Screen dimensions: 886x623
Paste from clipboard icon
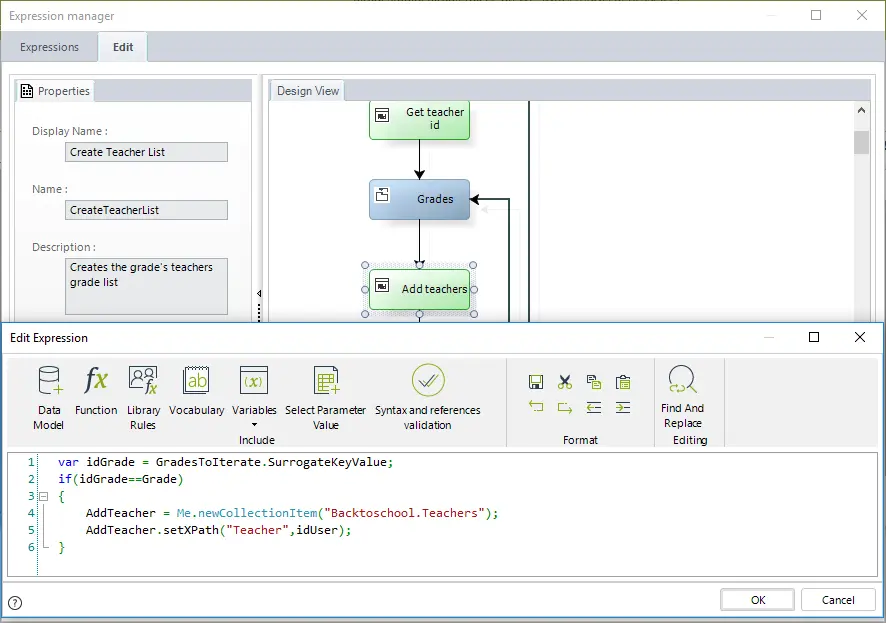pyautogui.click(x=623, y=382)
